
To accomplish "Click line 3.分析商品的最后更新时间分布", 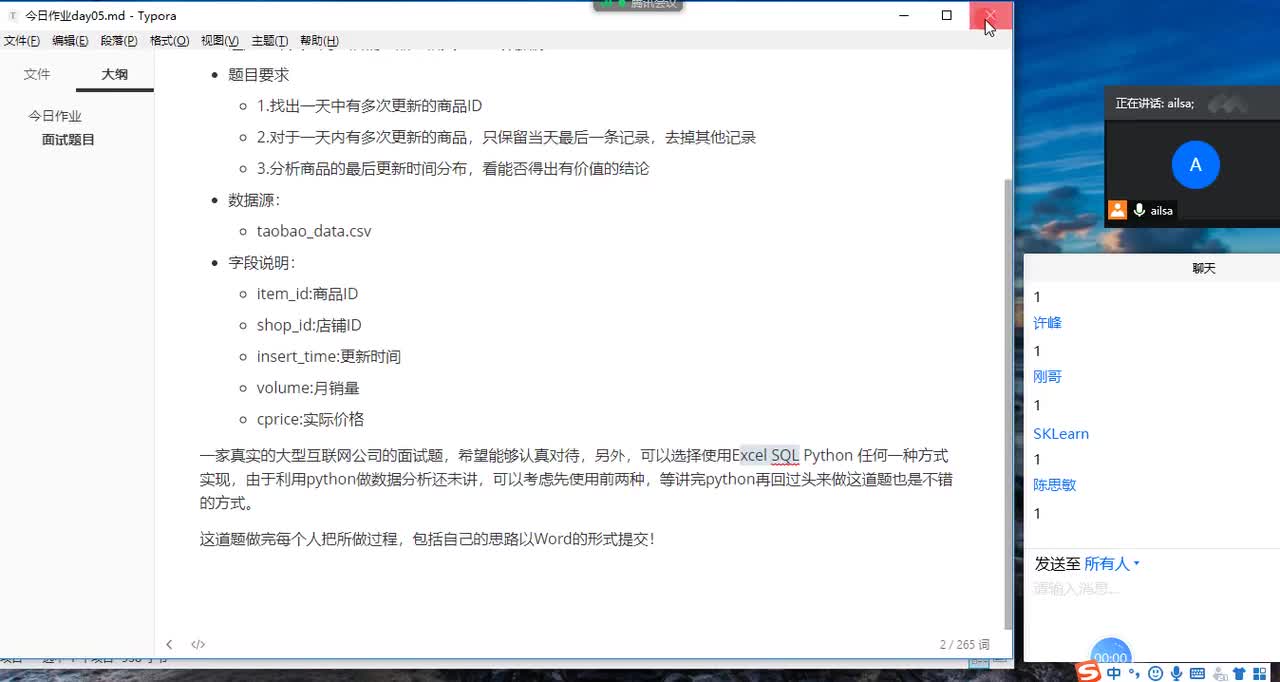I will point(453,169).
